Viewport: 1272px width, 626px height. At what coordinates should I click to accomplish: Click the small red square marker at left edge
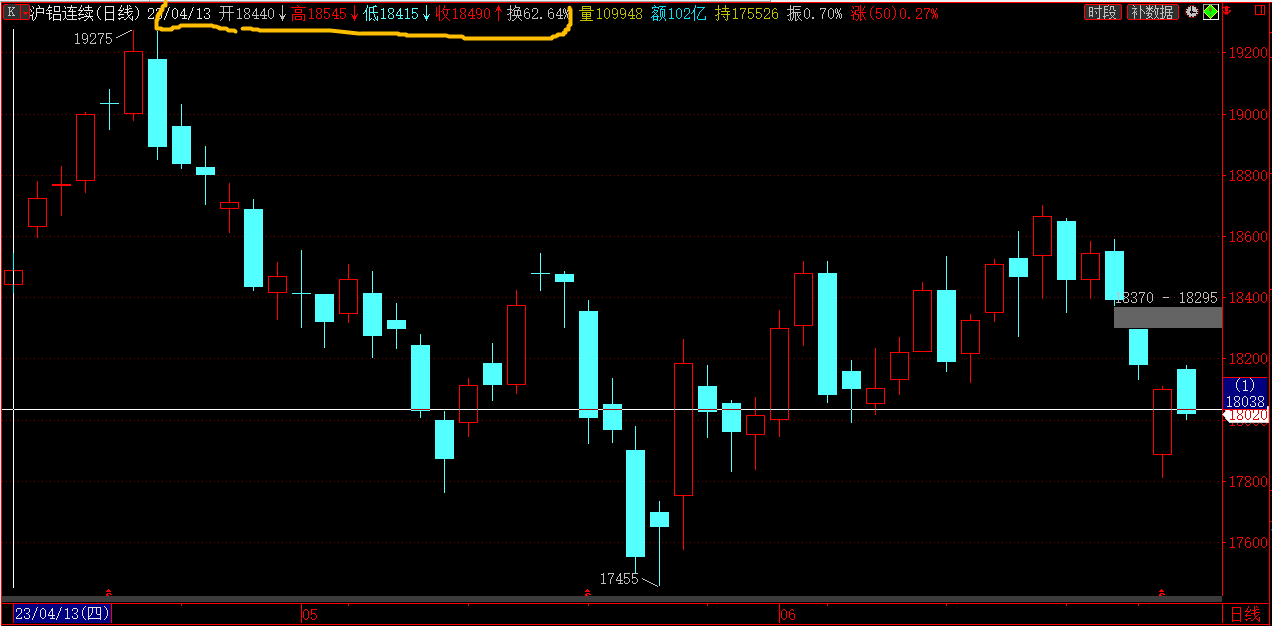pos(13,277)
